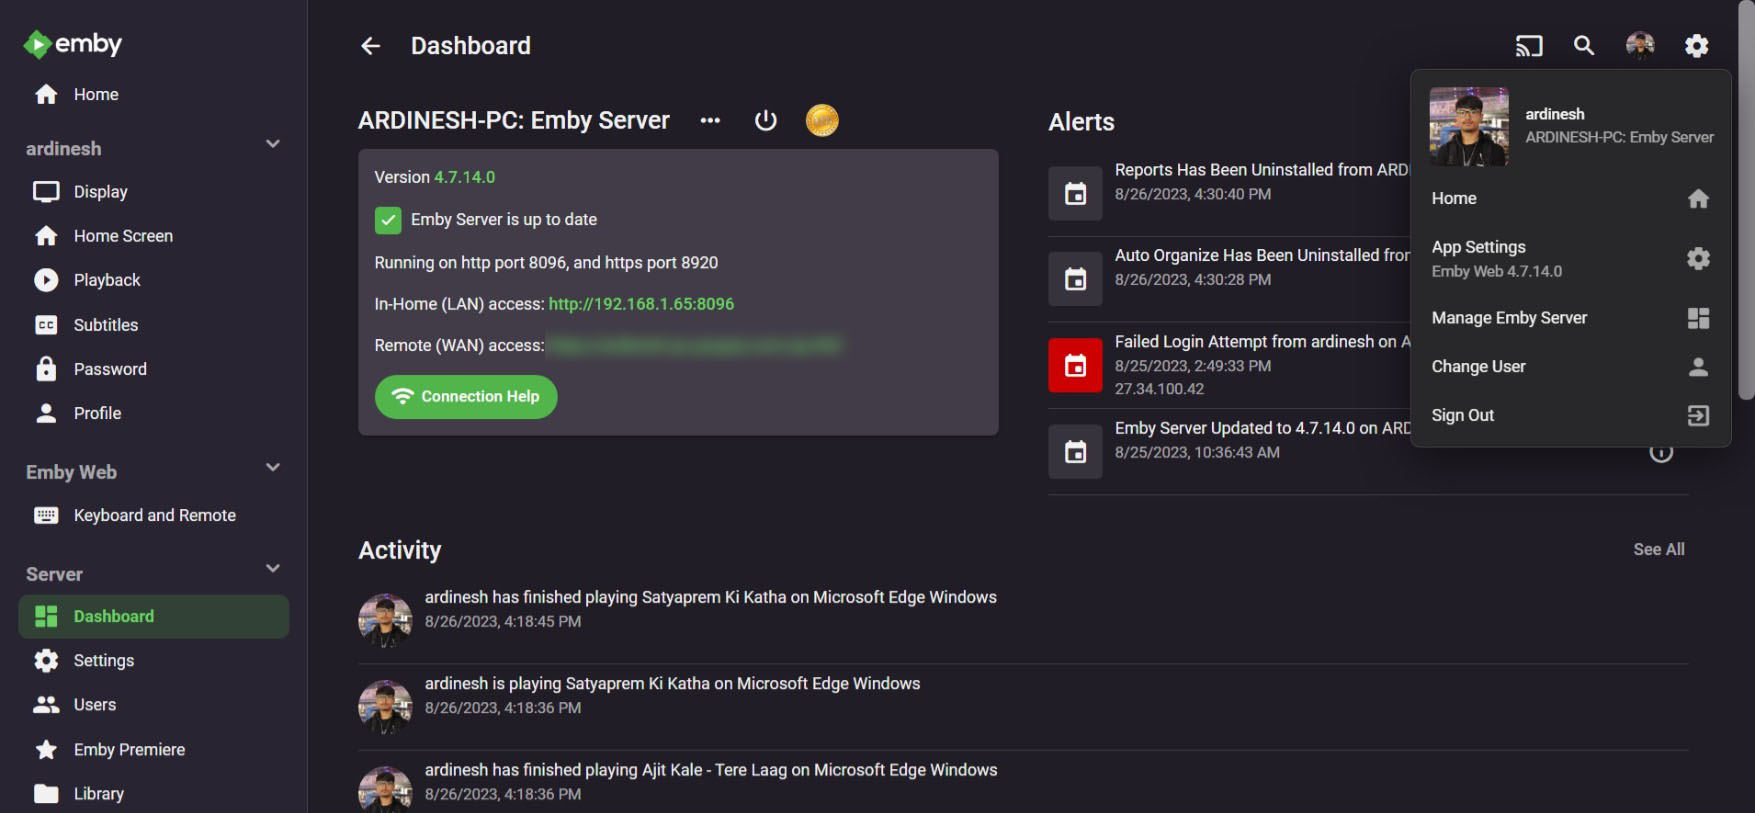Open the settings gear in header
The image size is (1755, 813).
pos(1696,46)
